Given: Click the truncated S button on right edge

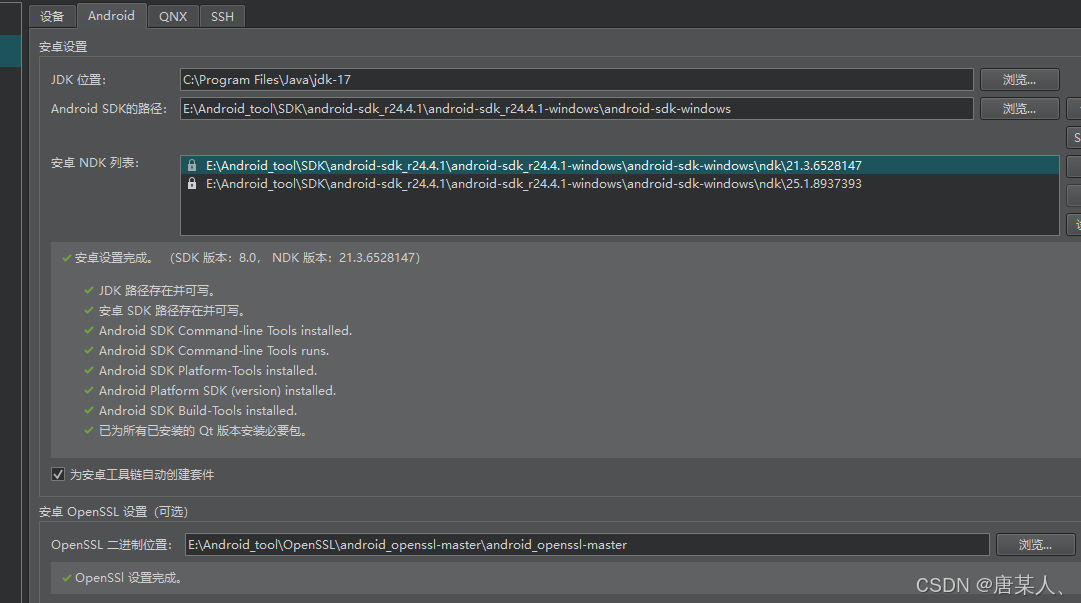Looking at the screenshot, I should (1074, 137).
